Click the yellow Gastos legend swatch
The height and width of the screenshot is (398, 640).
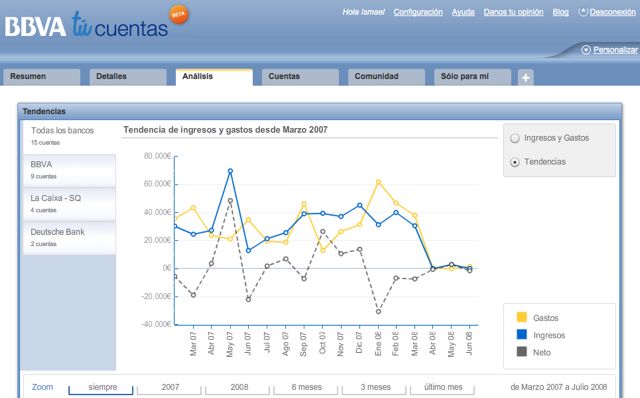[x=522, y=317]
